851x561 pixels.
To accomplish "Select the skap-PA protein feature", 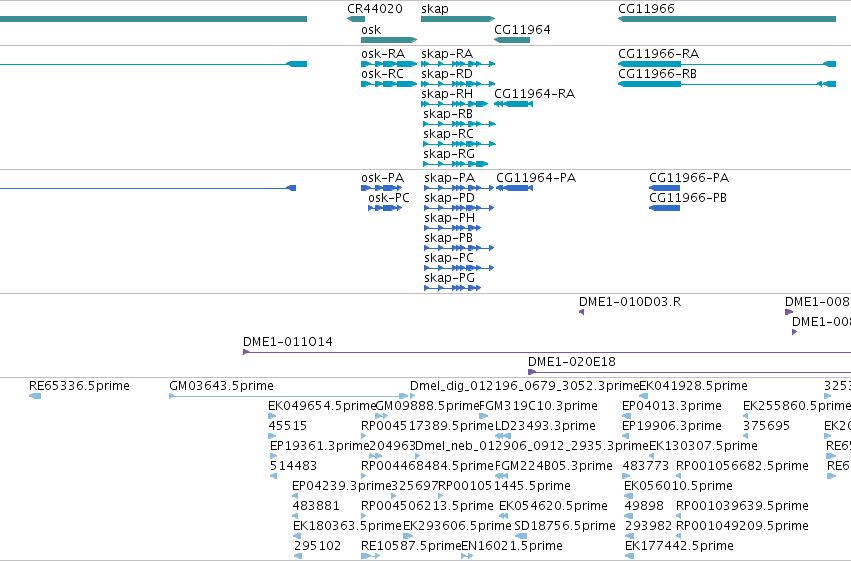I will (459, 188).
